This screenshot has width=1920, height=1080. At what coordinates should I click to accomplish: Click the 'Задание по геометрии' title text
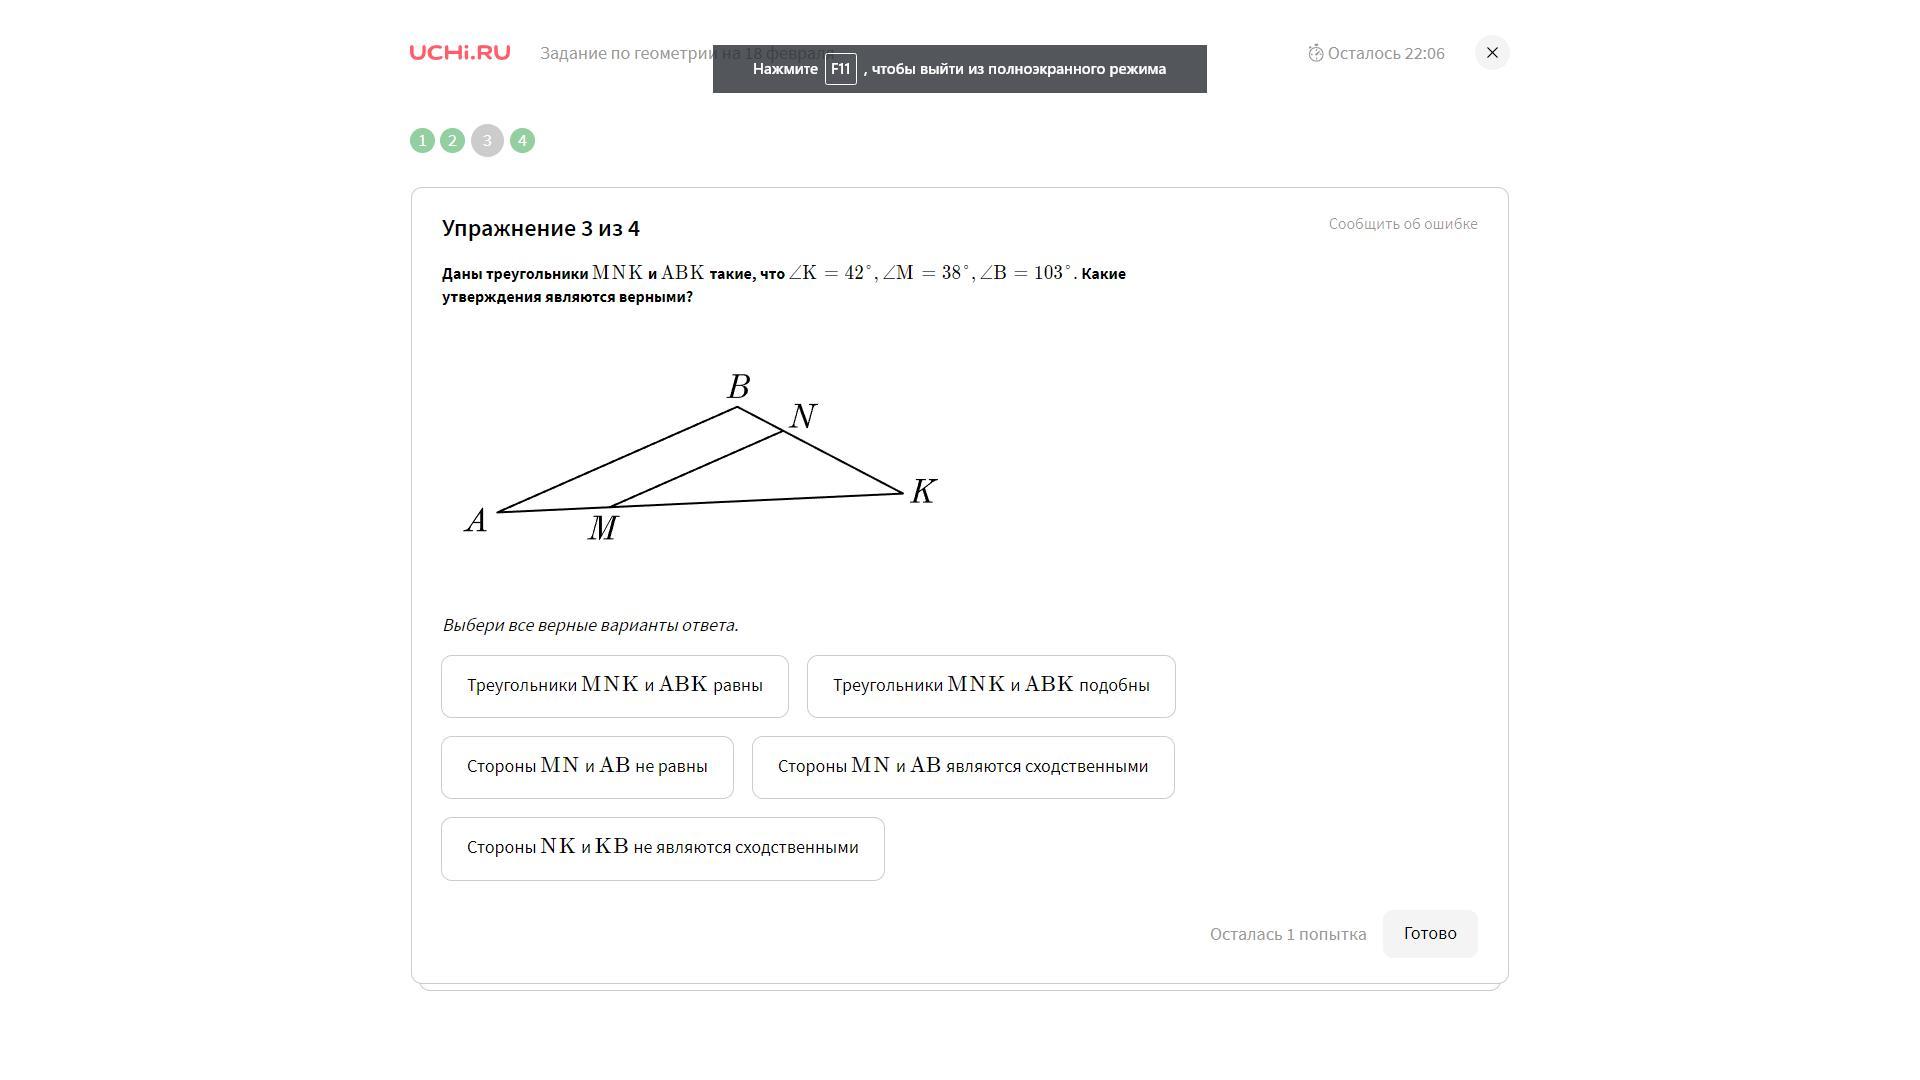(625, 54)
